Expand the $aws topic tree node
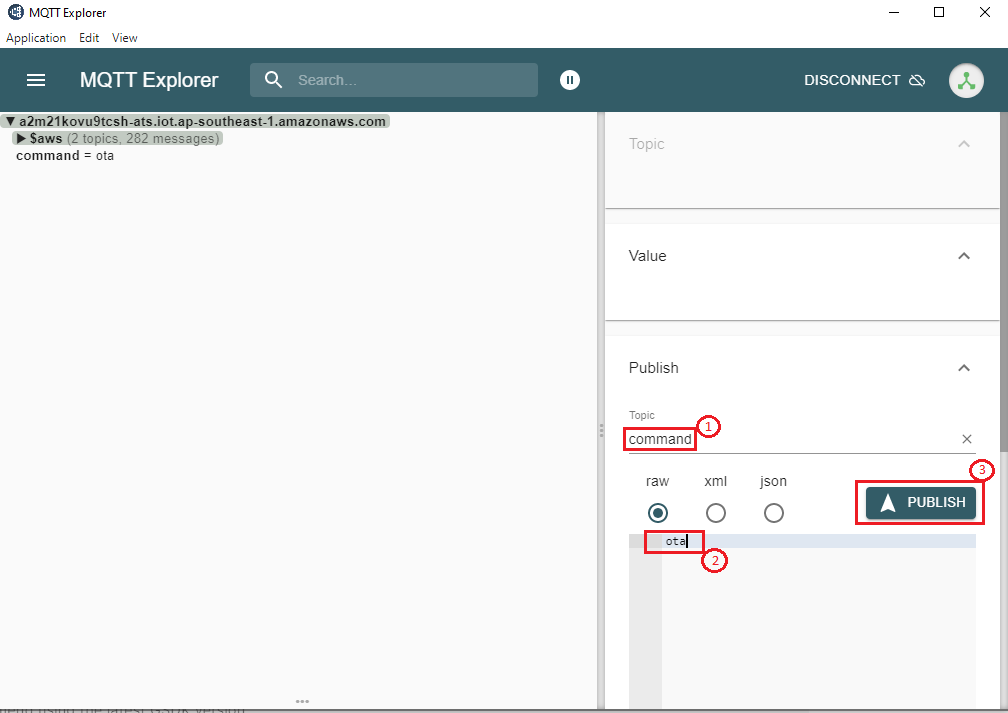 tap(21, 139)
